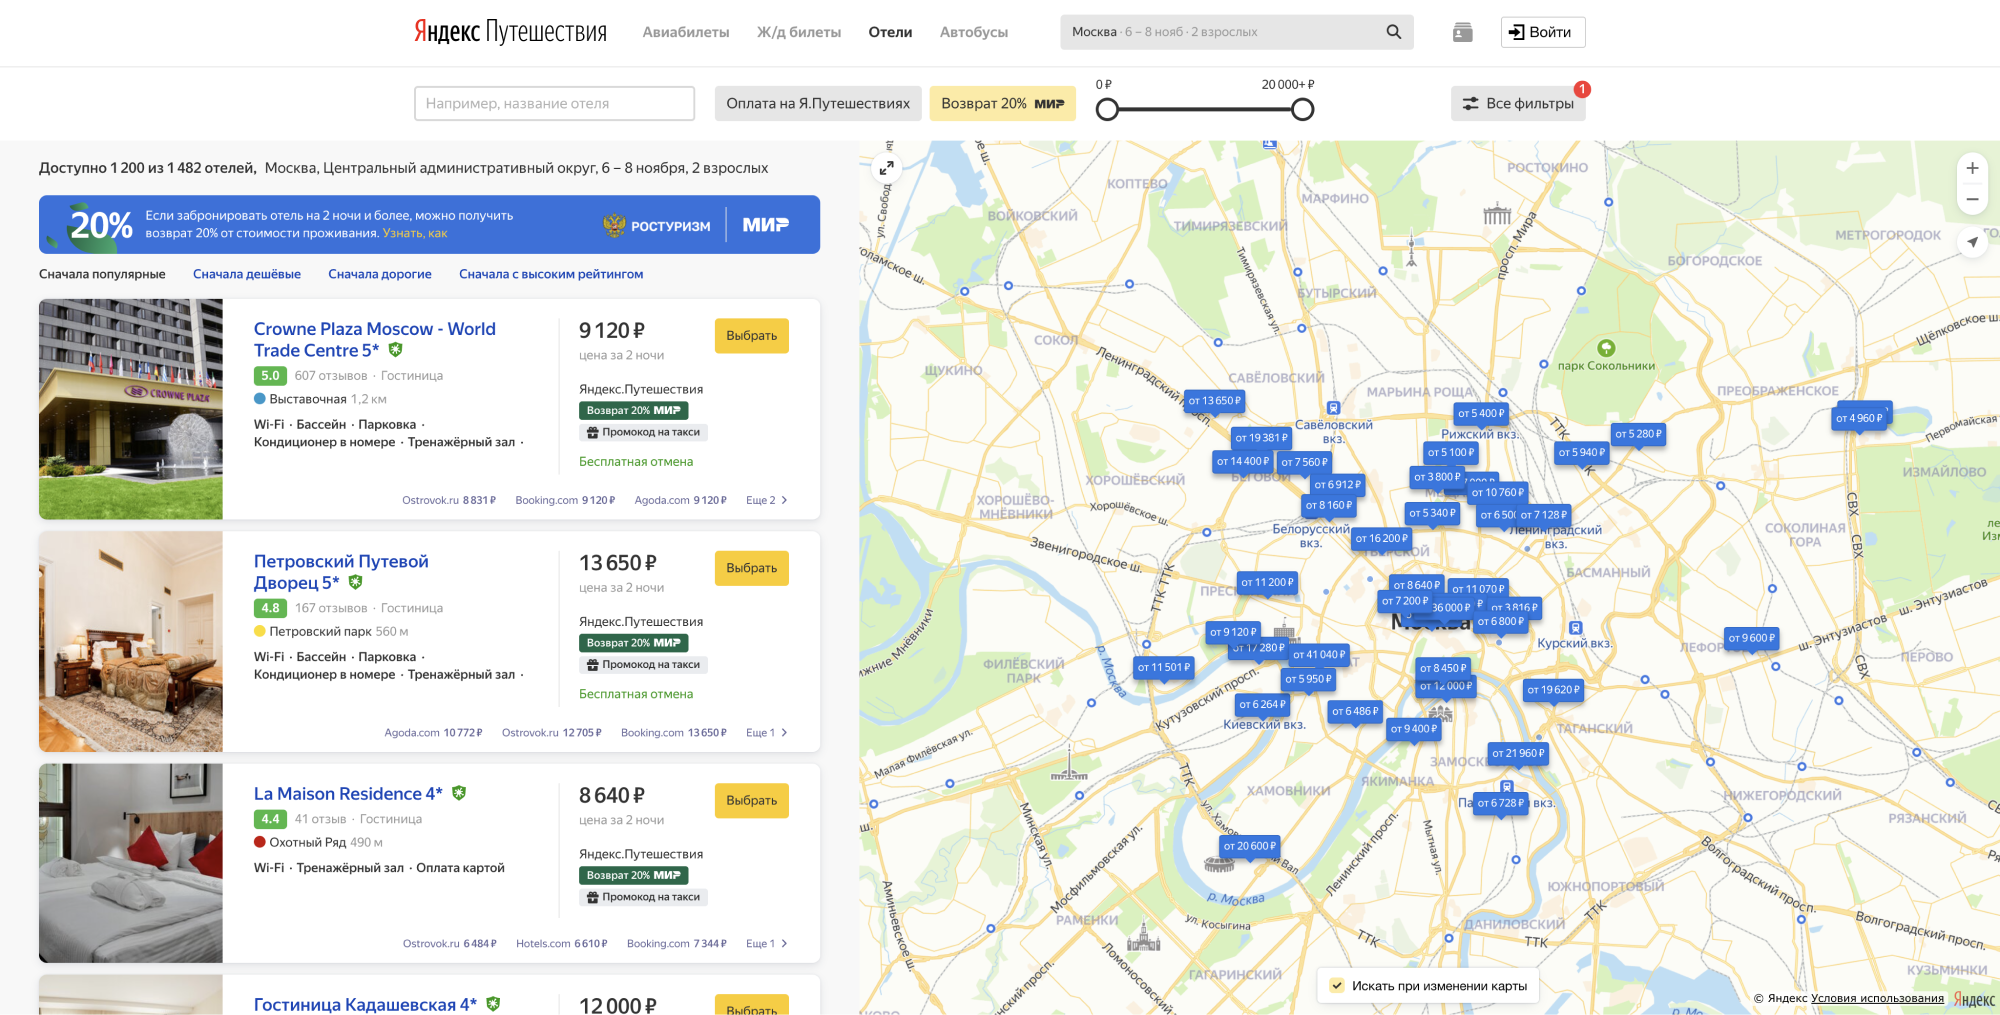Open the Отели section
Screen dimensions: 2000x1015
[890, 32]
